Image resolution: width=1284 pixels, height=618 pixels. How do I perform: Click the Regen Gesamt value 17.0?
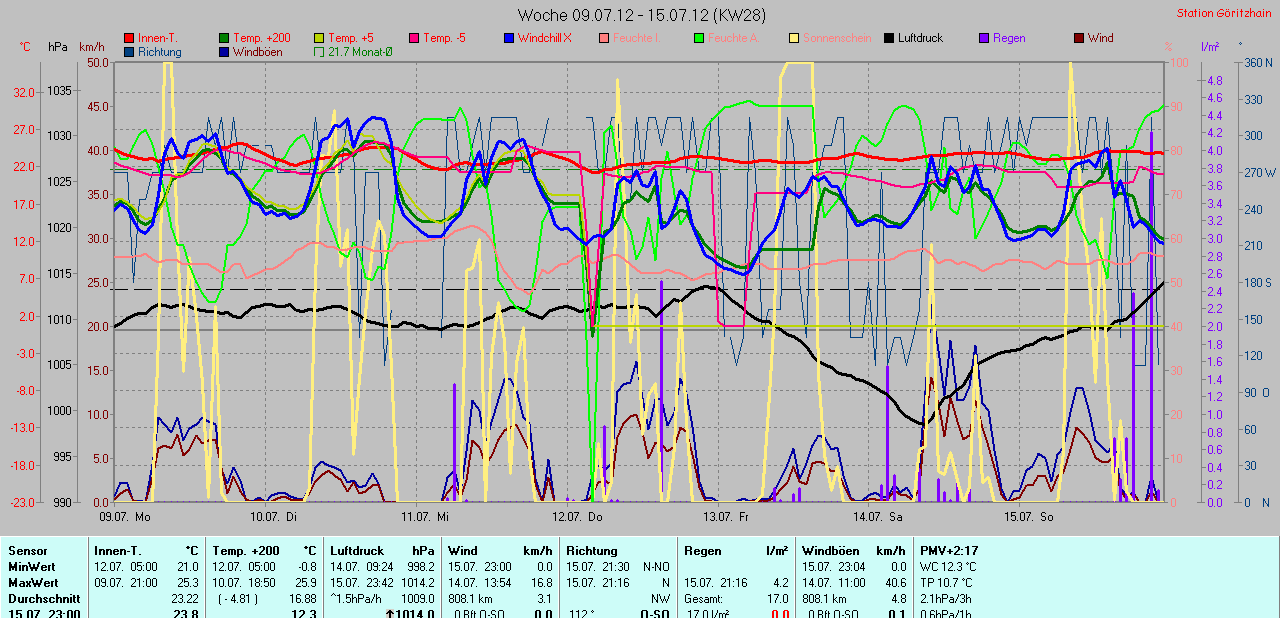pos(776,599)
